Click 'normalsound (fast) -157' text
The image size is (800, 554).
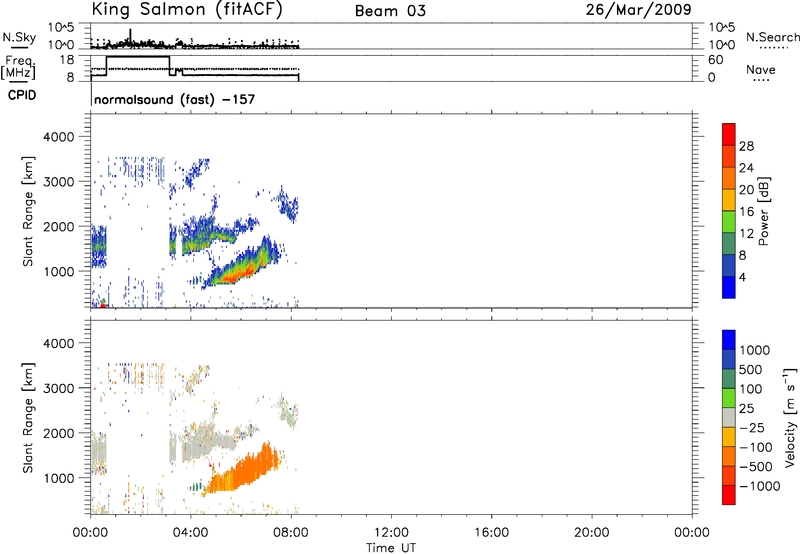pyautogui.click(x=174, y=99)
